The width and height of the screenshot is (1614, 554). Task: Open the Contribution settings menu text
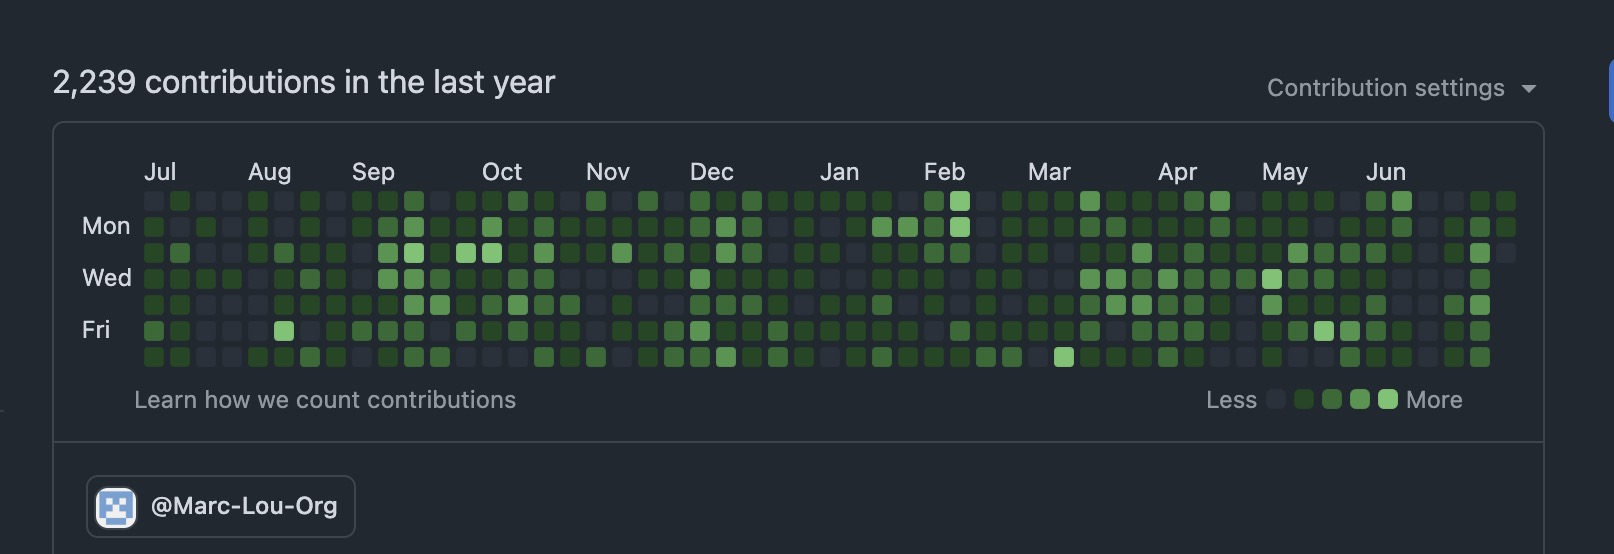(x=1385, y=88)
